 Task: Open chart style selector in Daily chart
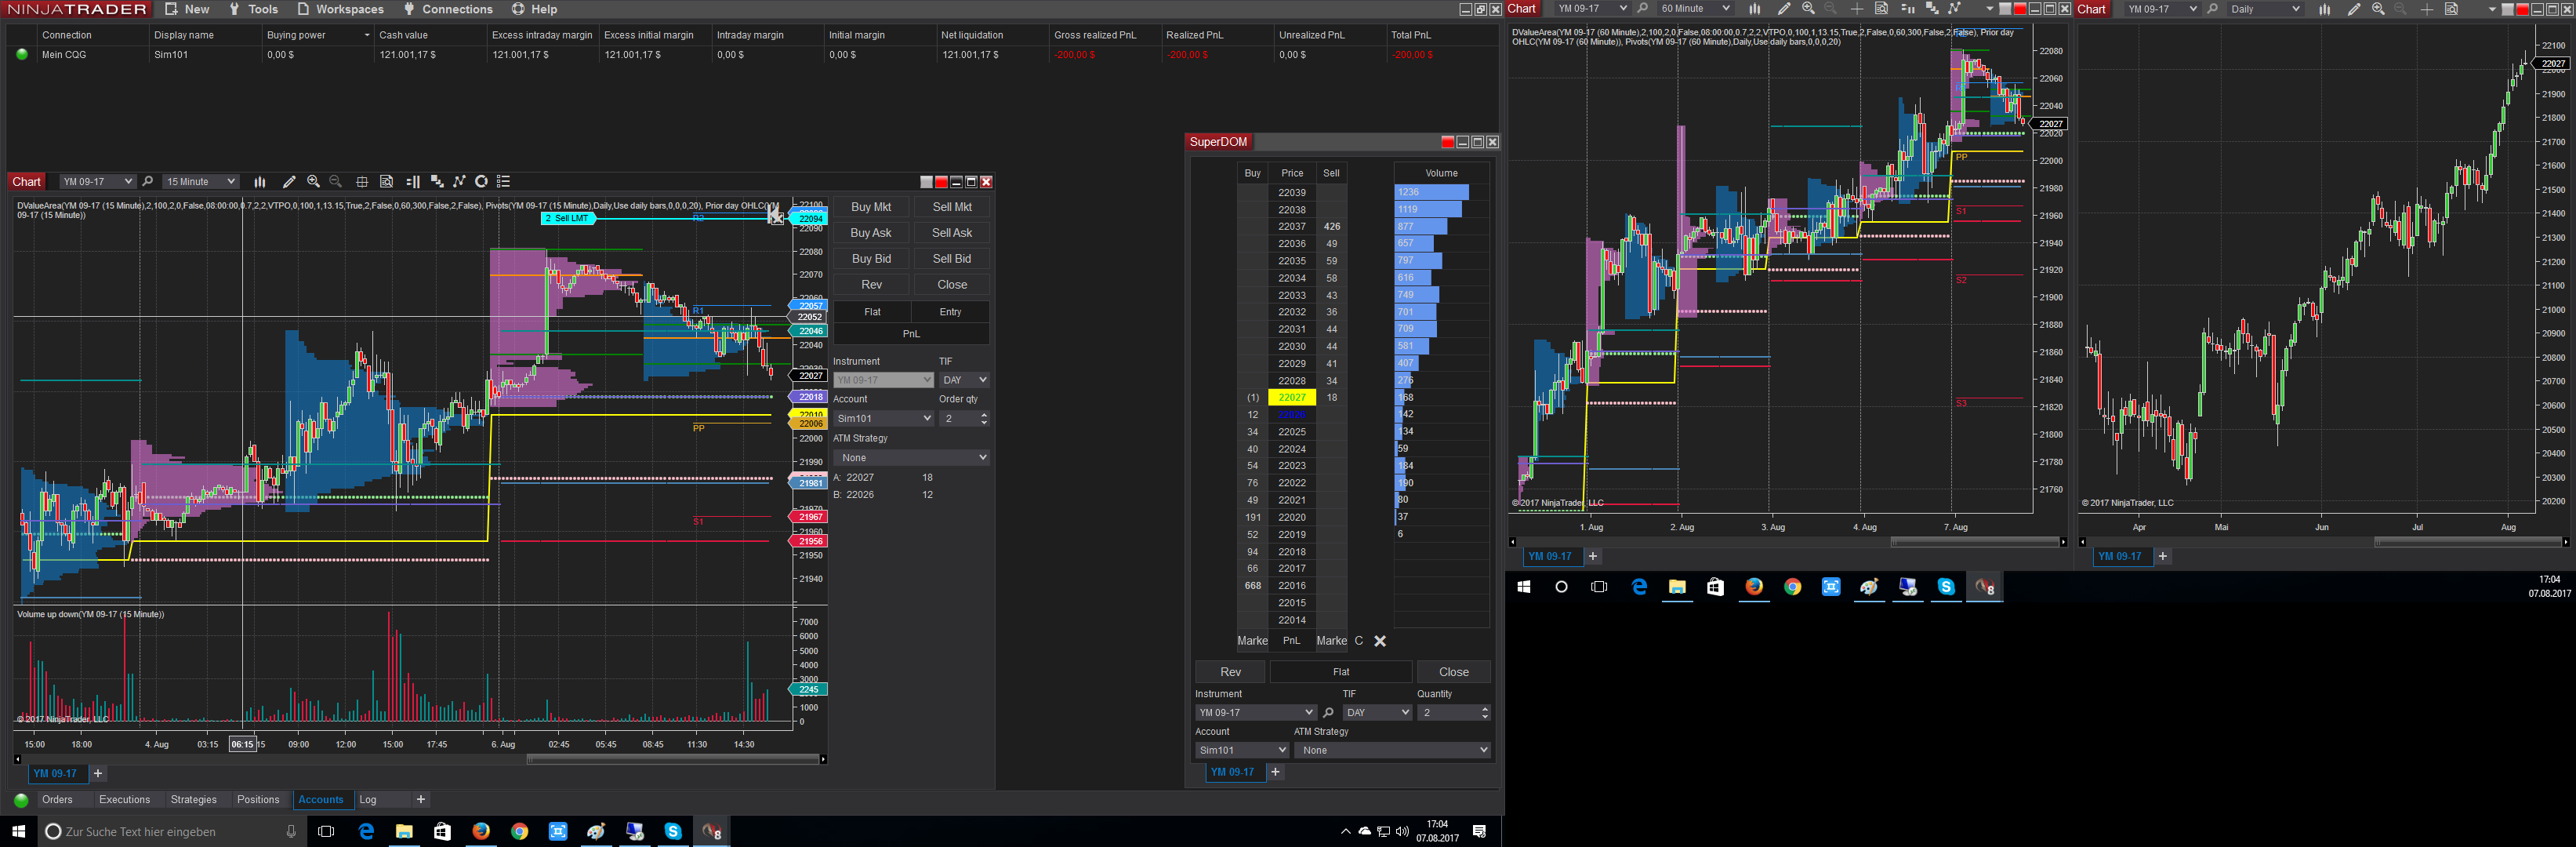tap(2325, 9)
